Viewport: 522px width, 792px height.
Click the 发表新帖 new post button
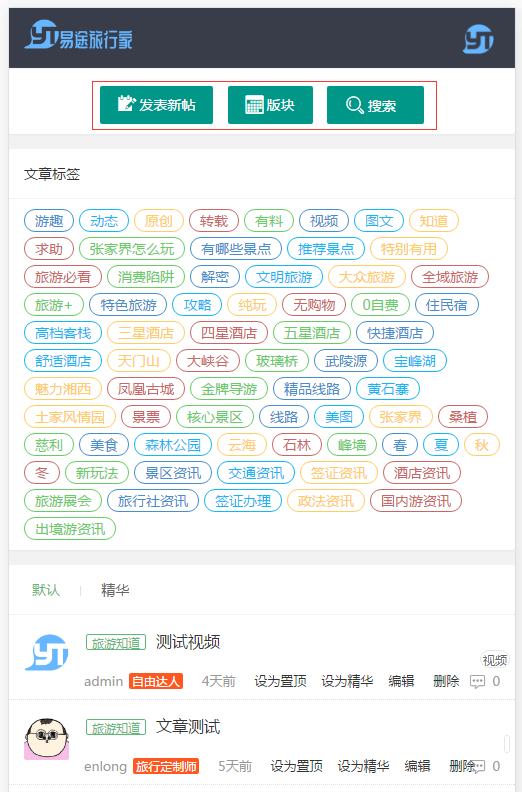click(156, 105)
